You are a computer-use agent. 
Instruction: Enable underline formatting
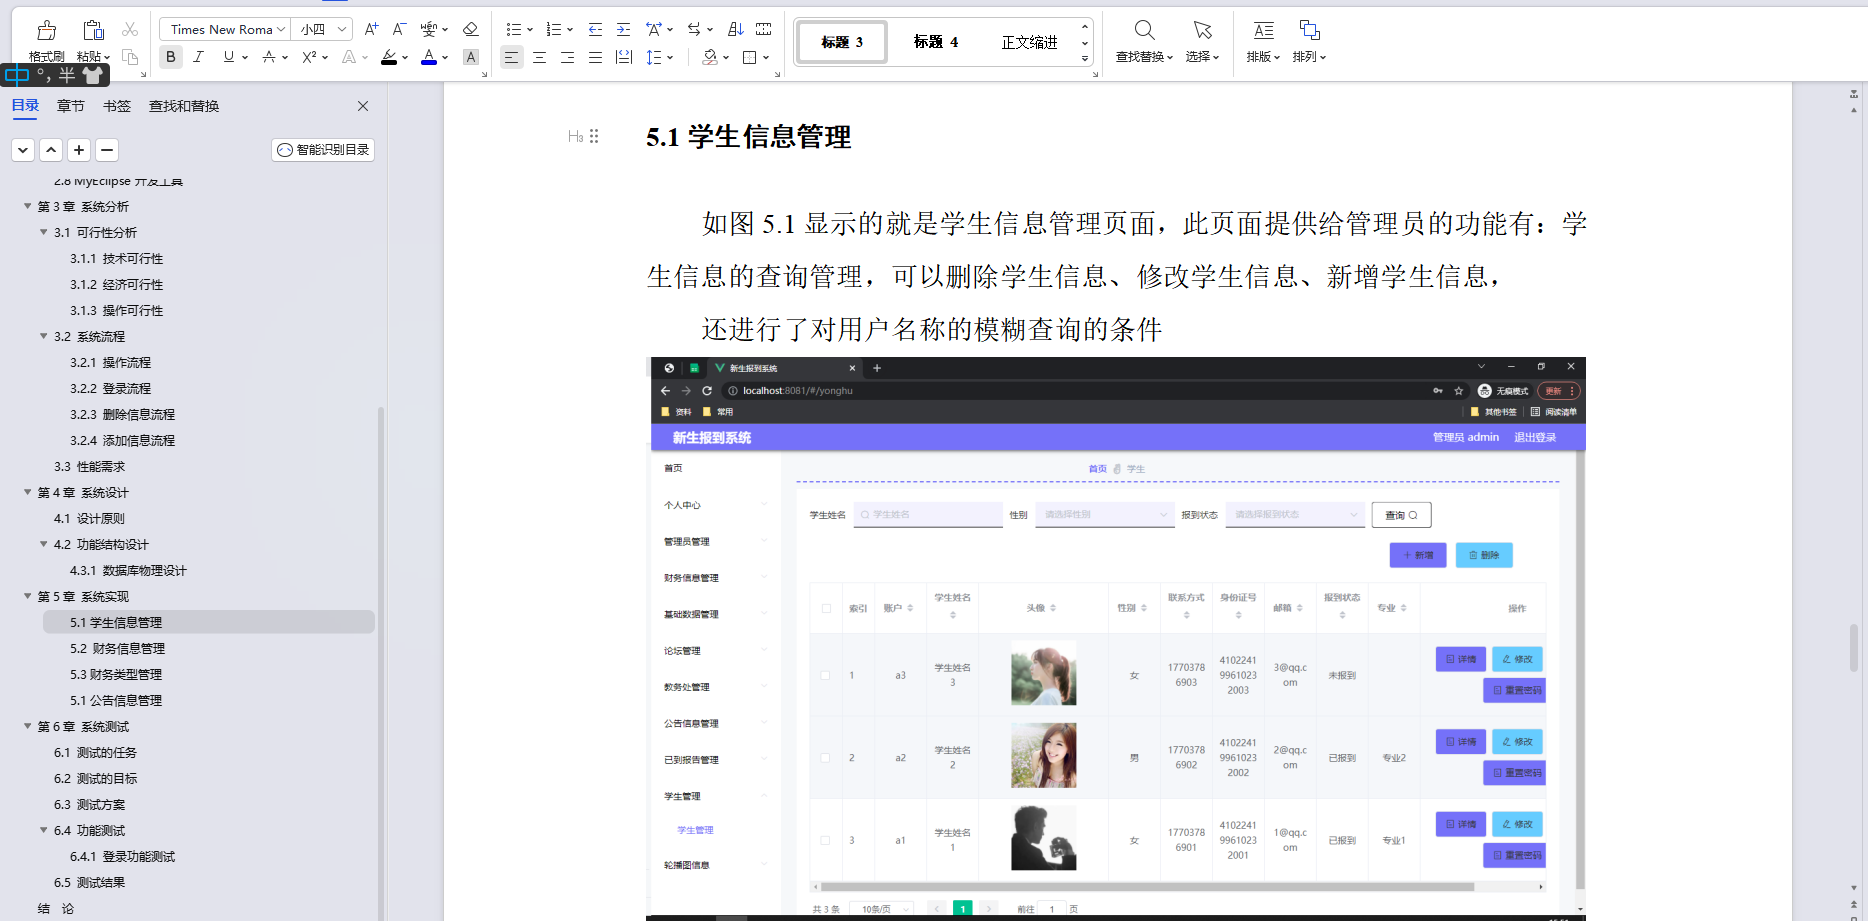point(226,57)
